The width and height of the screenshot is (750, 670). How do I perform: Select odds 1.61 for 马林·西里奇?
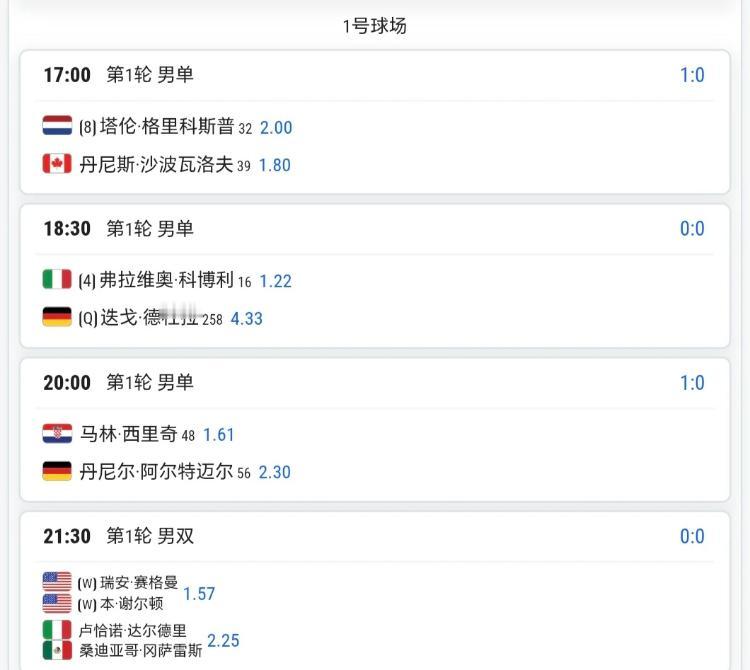pyautogui.click(x=219, y=435)
